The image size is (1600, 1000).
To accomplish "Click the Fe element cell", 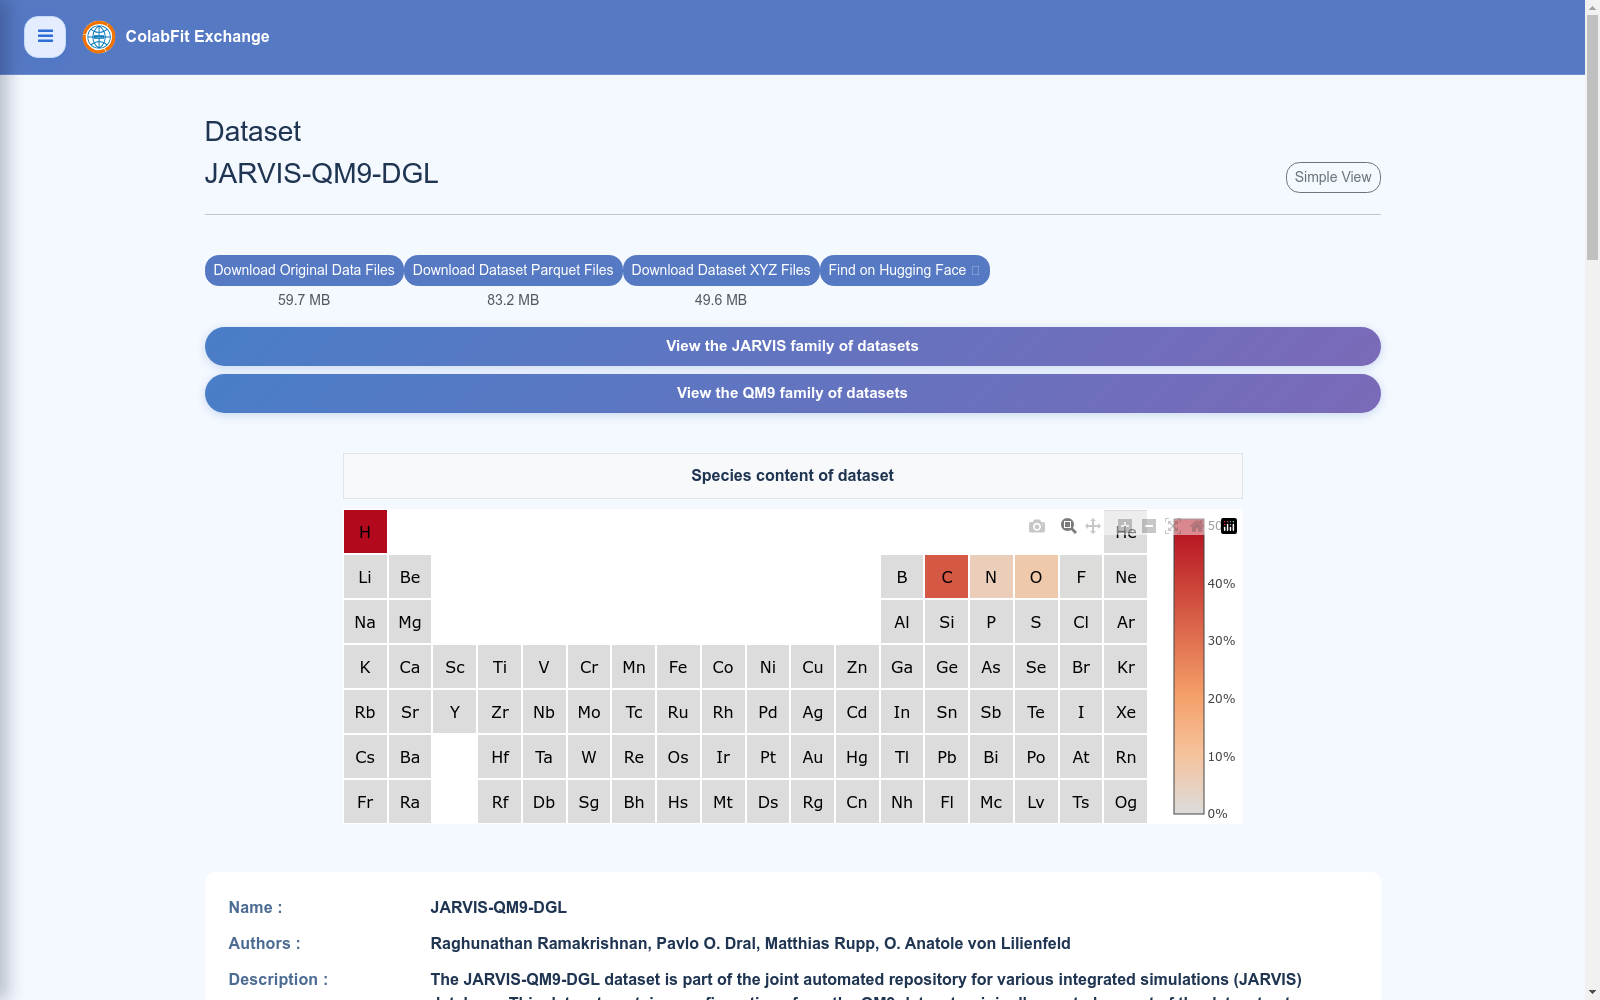I will tap(678, 667).
